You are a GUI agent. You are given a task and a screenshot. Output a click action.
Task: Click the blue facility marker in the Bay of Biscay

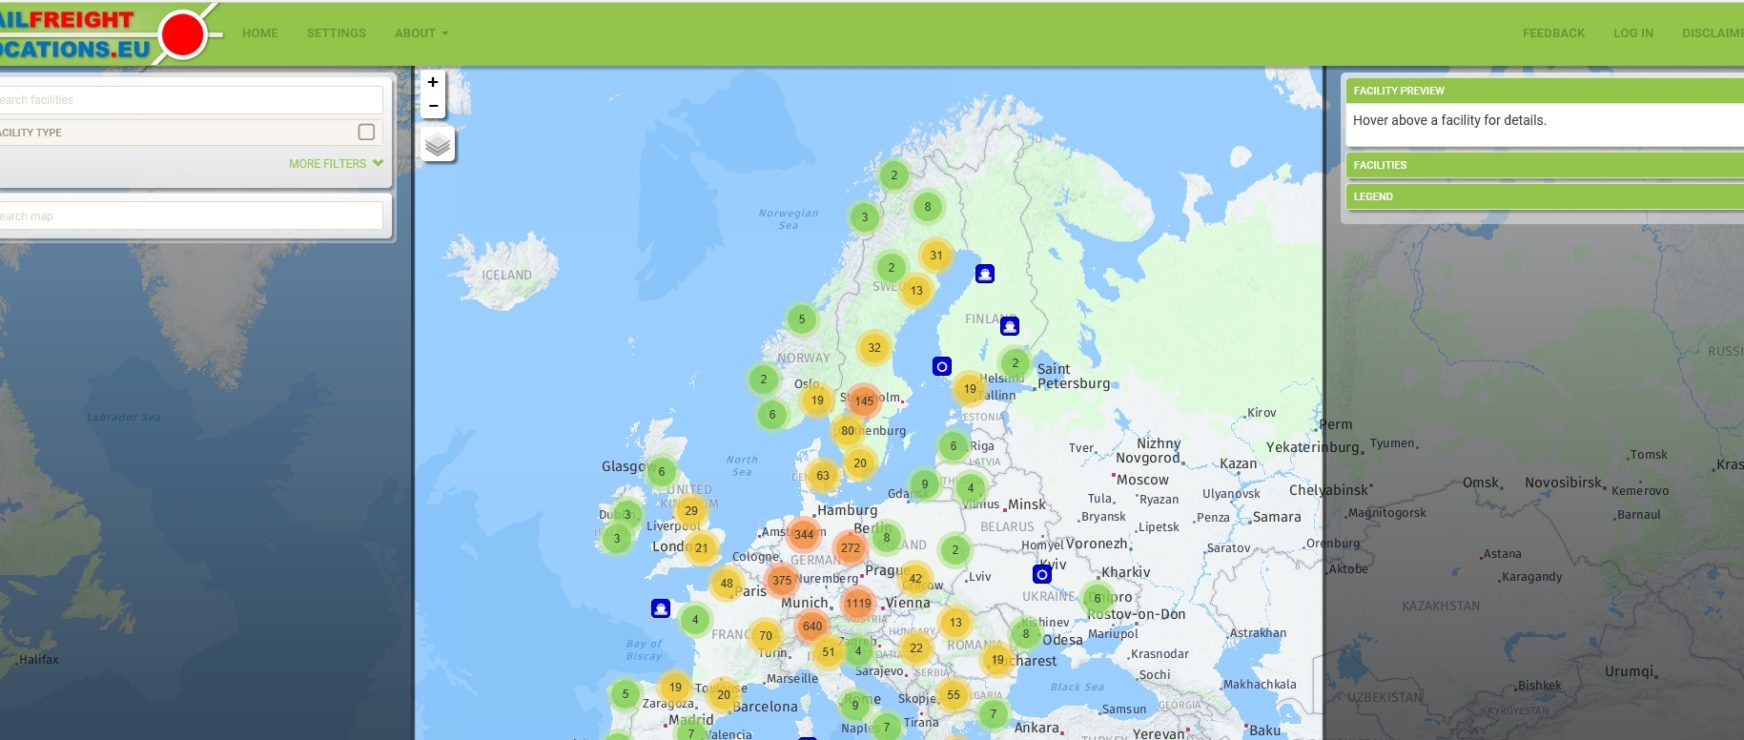(x=660, y=608)
